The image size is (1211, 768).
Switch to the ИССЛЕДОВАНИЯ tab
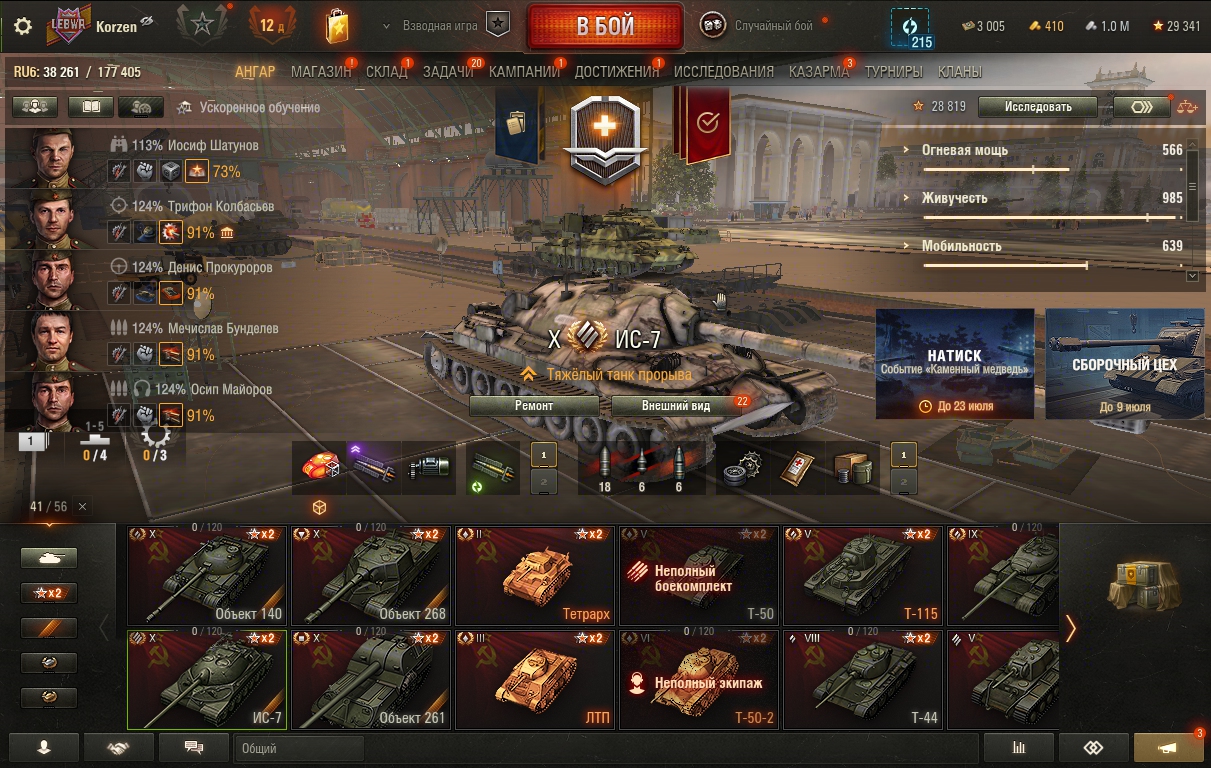point(724,72)
